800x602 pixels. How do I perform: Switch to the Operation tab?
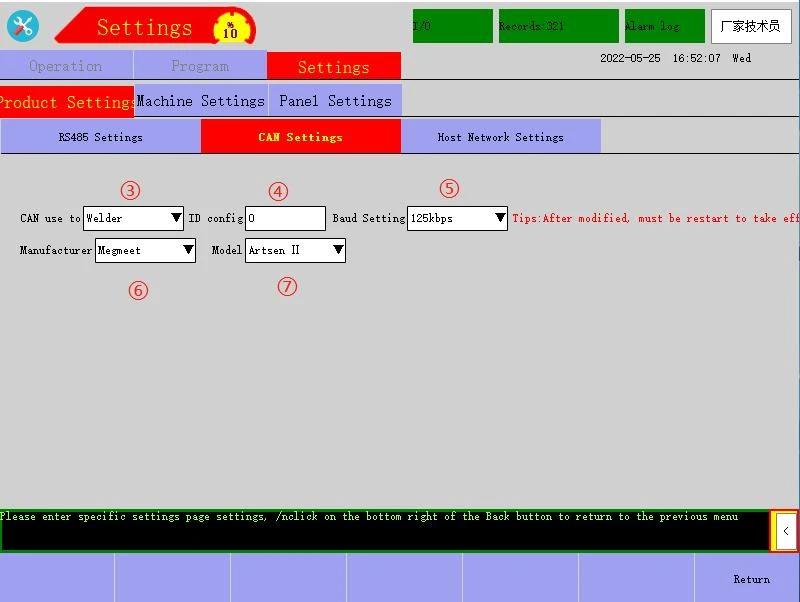pos(66,66)
